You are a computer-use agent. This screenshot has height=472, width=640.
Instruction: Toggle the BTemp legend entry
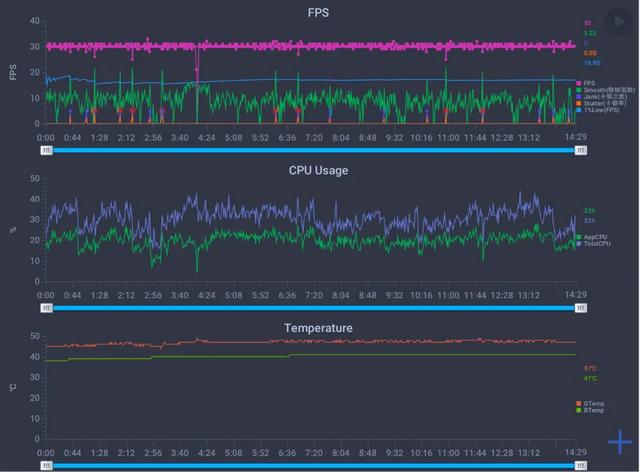point(590,410)
